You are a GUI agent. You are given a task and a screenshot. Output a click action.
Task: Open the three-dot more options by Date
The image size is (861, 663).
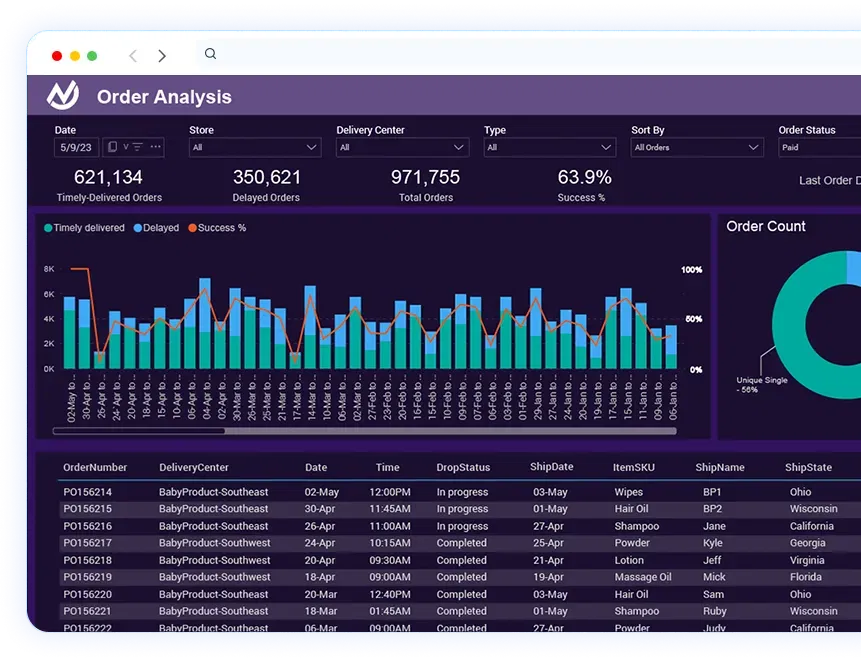point(156,147)
